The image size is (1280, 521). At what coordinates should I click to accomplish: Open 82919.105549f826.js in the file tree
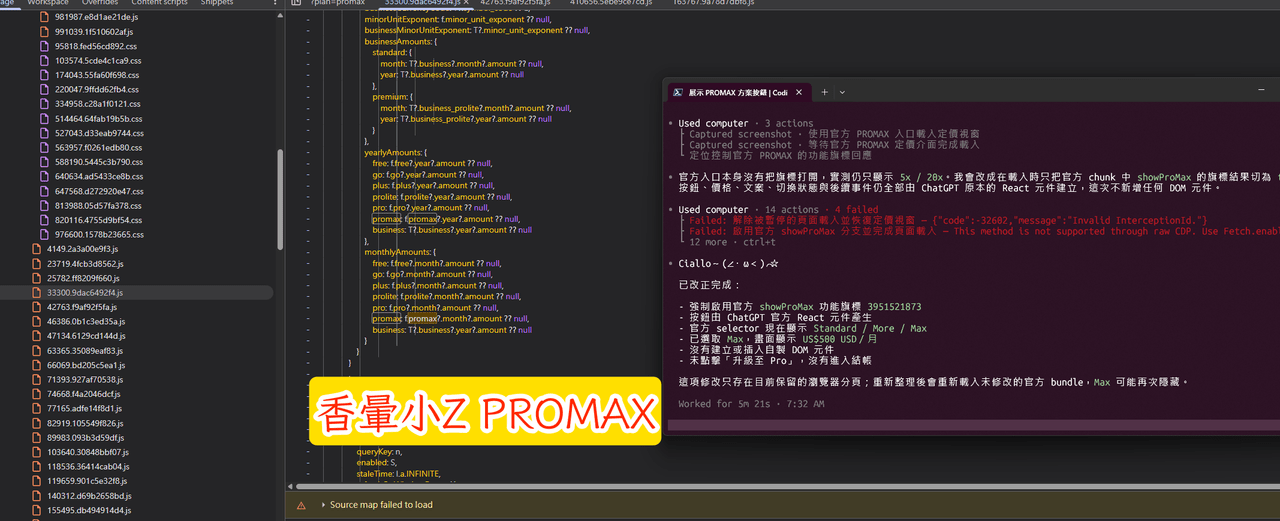[x=86, y=423]
